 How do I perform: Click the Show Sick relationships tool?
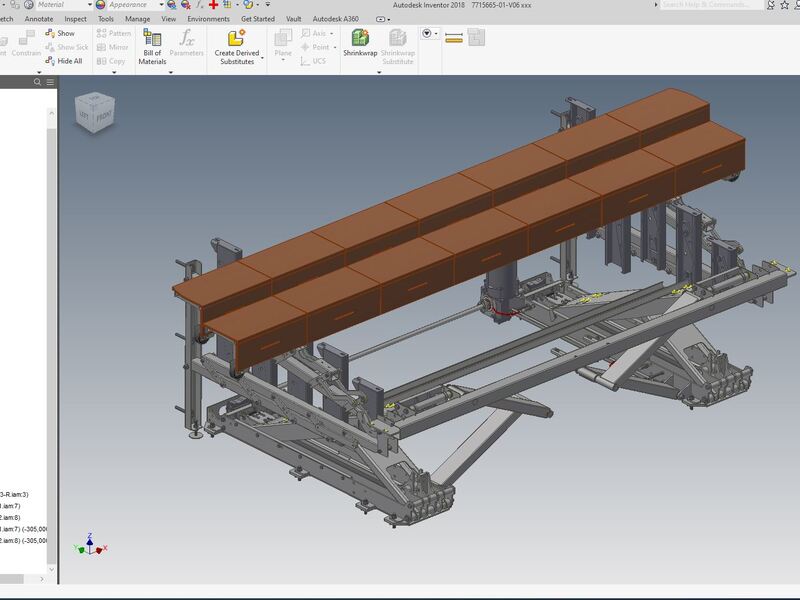point(67,47)
